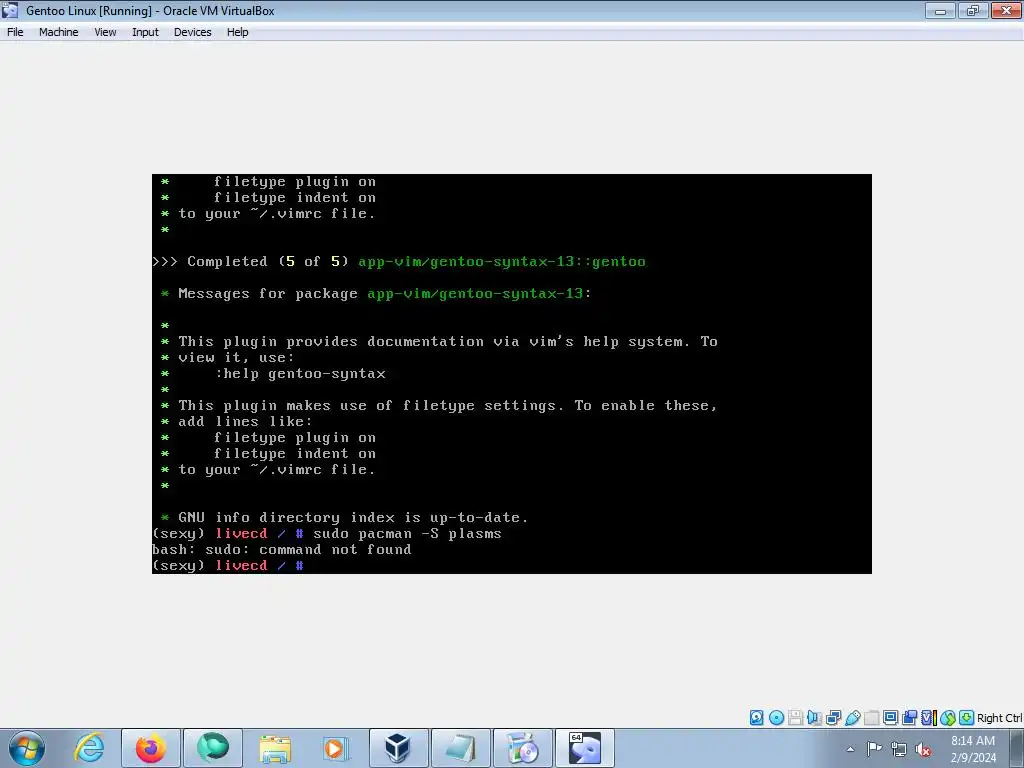Click the recording status icon

(909, 718)
